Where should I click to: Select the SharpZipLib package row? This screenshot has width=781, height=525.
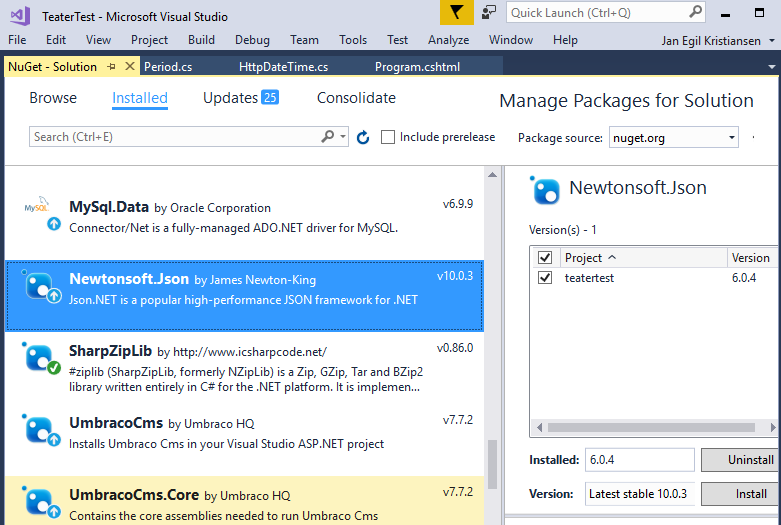(x=244, y=368)
